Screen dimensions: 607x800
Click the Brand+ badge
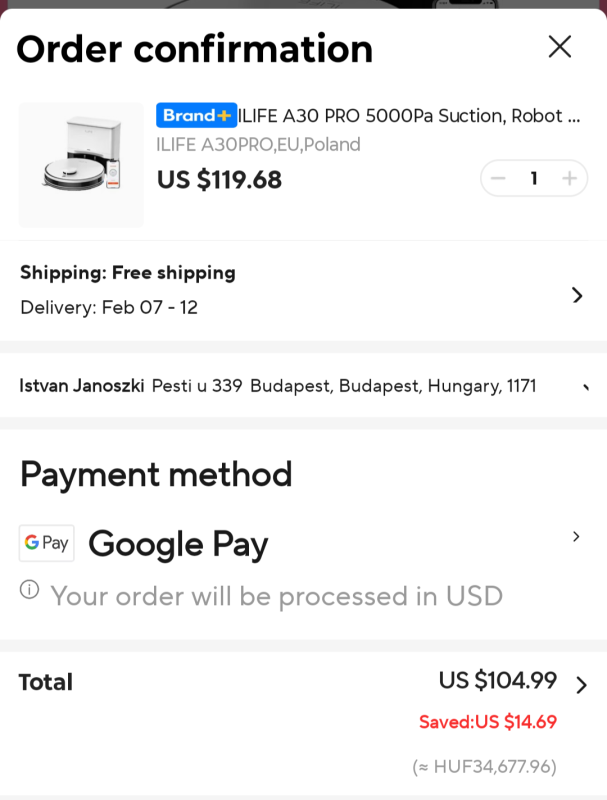(196, 116)
